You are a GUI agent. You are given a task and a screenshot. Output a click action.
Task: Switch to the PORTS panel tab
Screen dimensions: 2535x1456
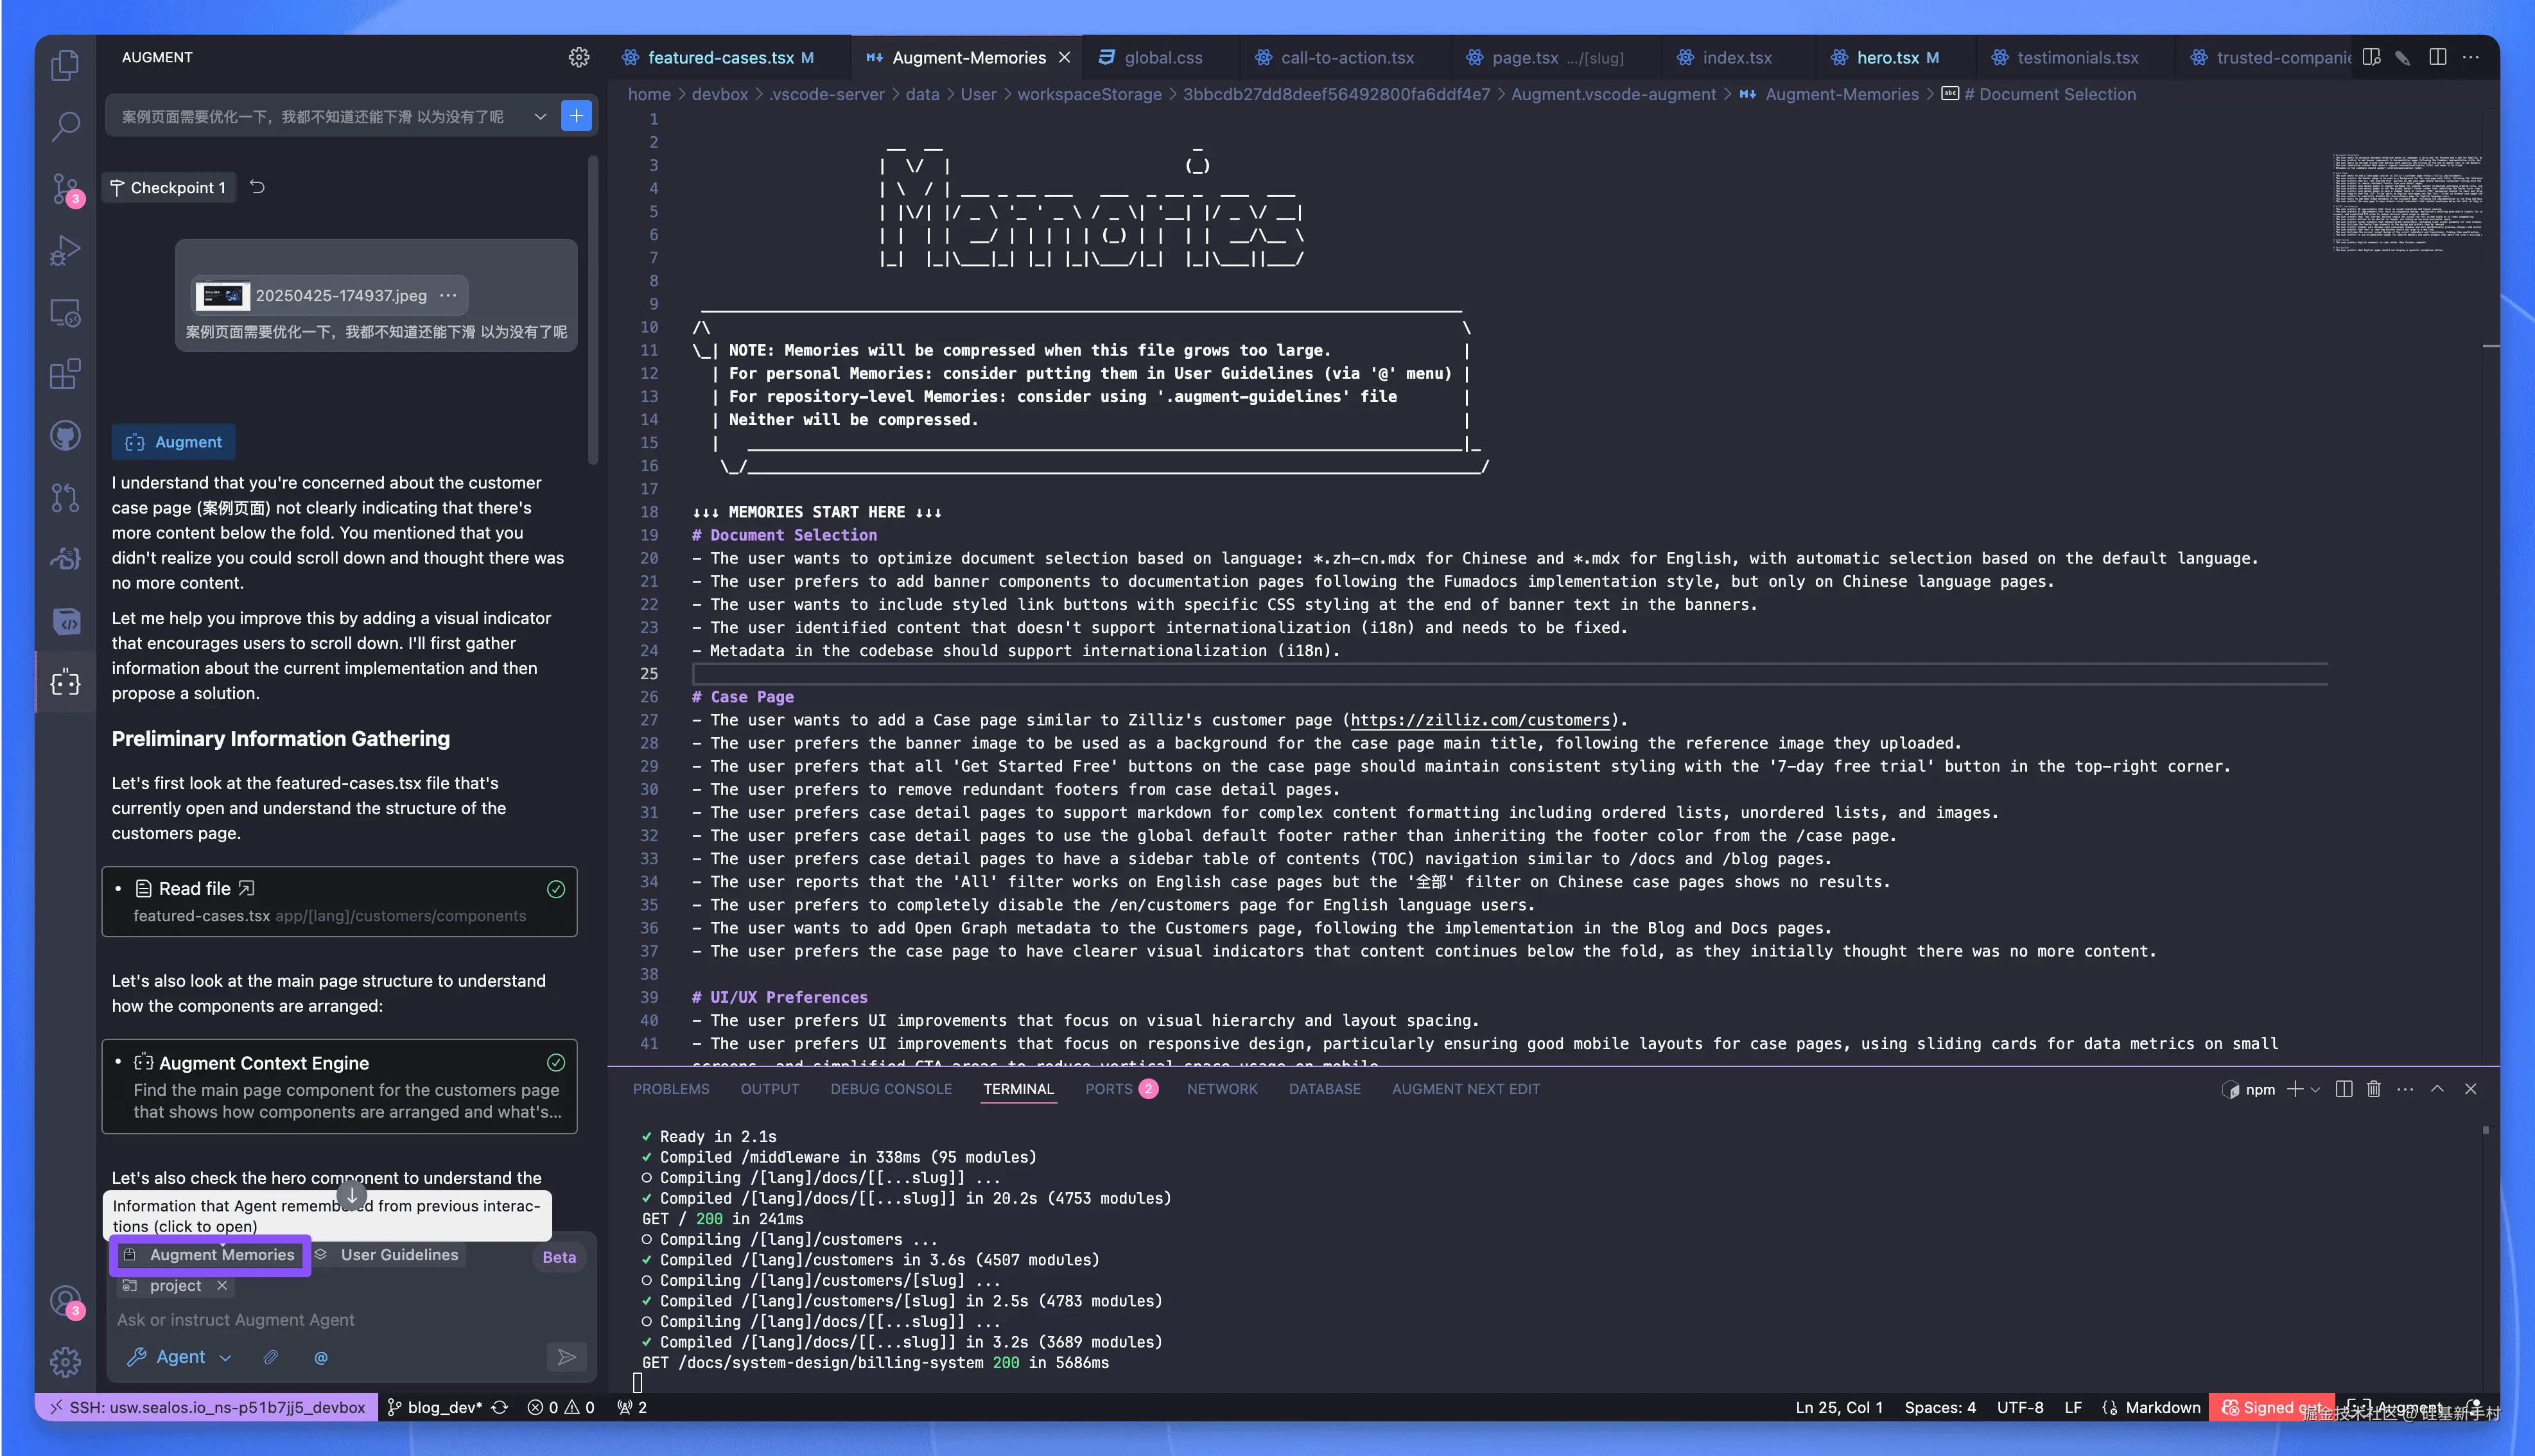(x=1108, y=1089)
